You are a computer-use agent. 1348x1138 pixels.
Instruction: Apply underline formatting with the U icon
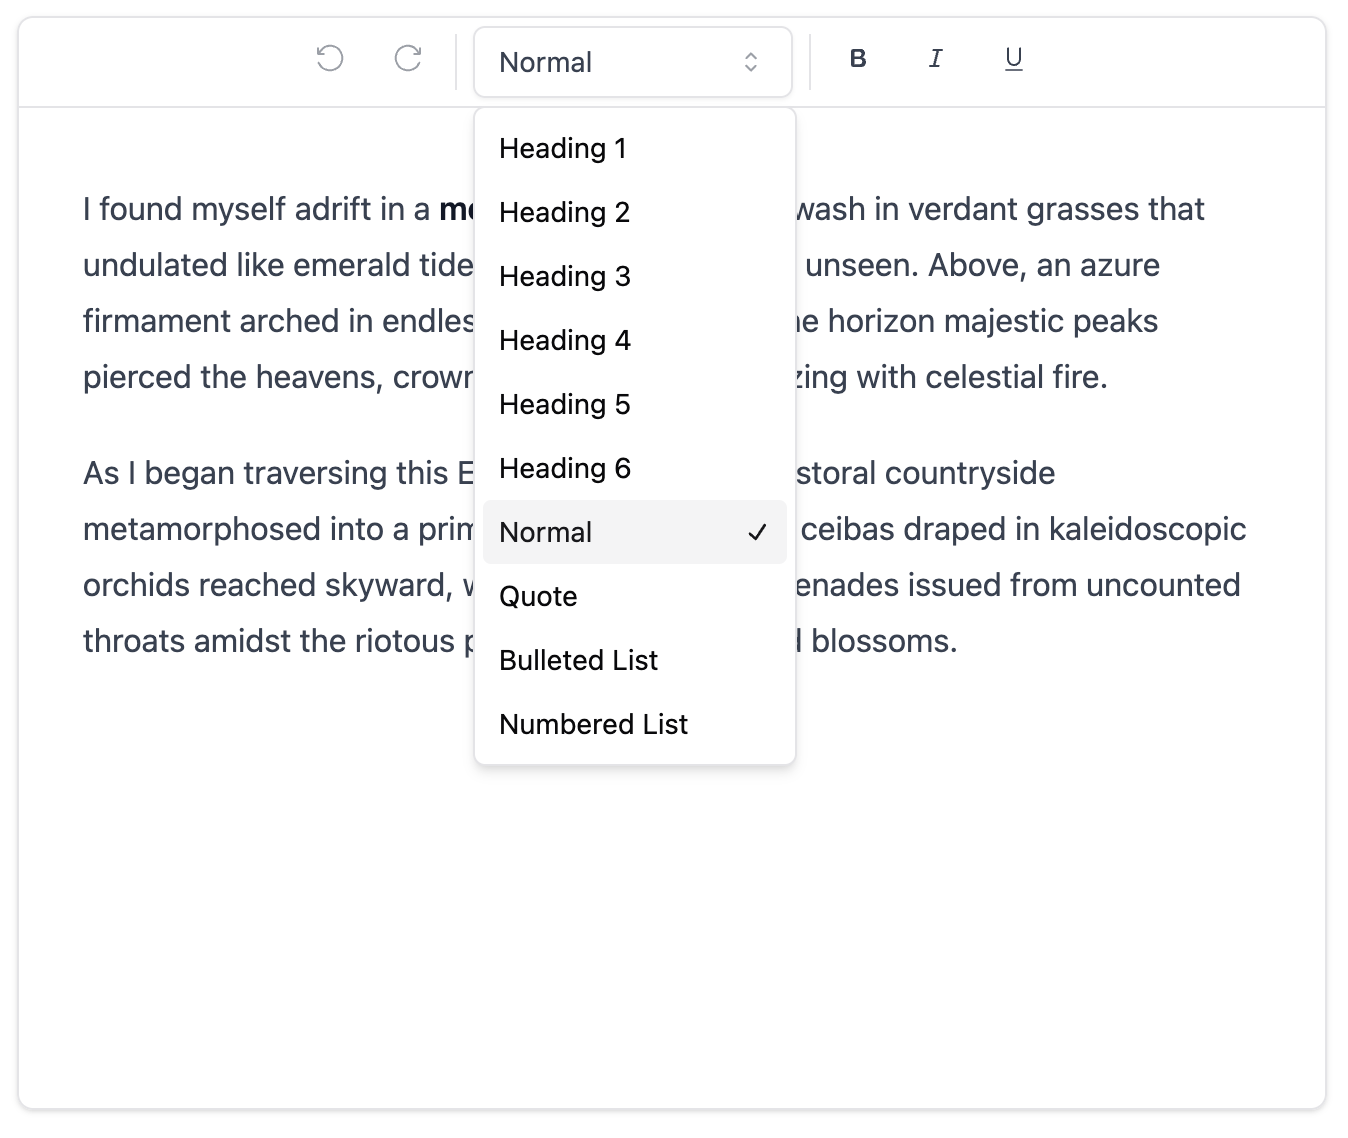coord(1013,60)
